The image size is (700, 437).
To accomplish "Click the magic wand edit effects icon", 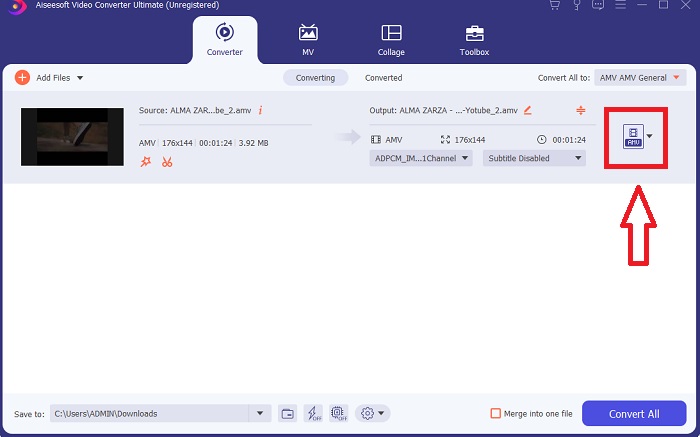I will click(x=146, y=162).
